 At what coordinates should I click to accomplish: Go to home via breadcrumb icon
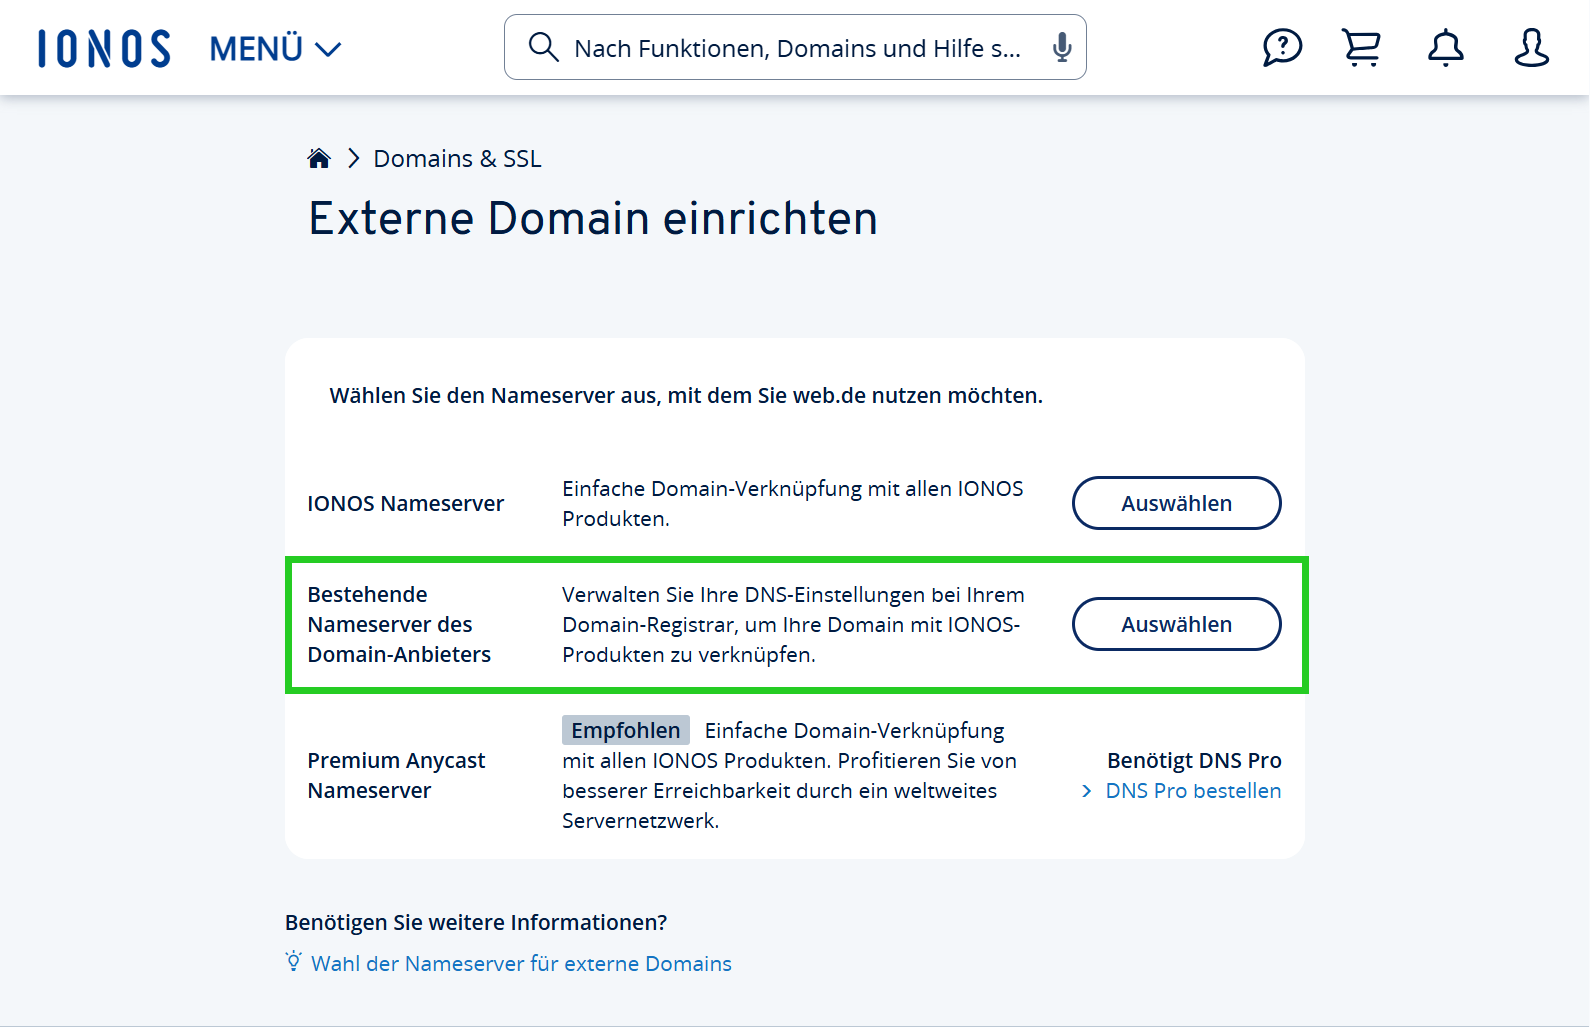click(x=319, y=158)
